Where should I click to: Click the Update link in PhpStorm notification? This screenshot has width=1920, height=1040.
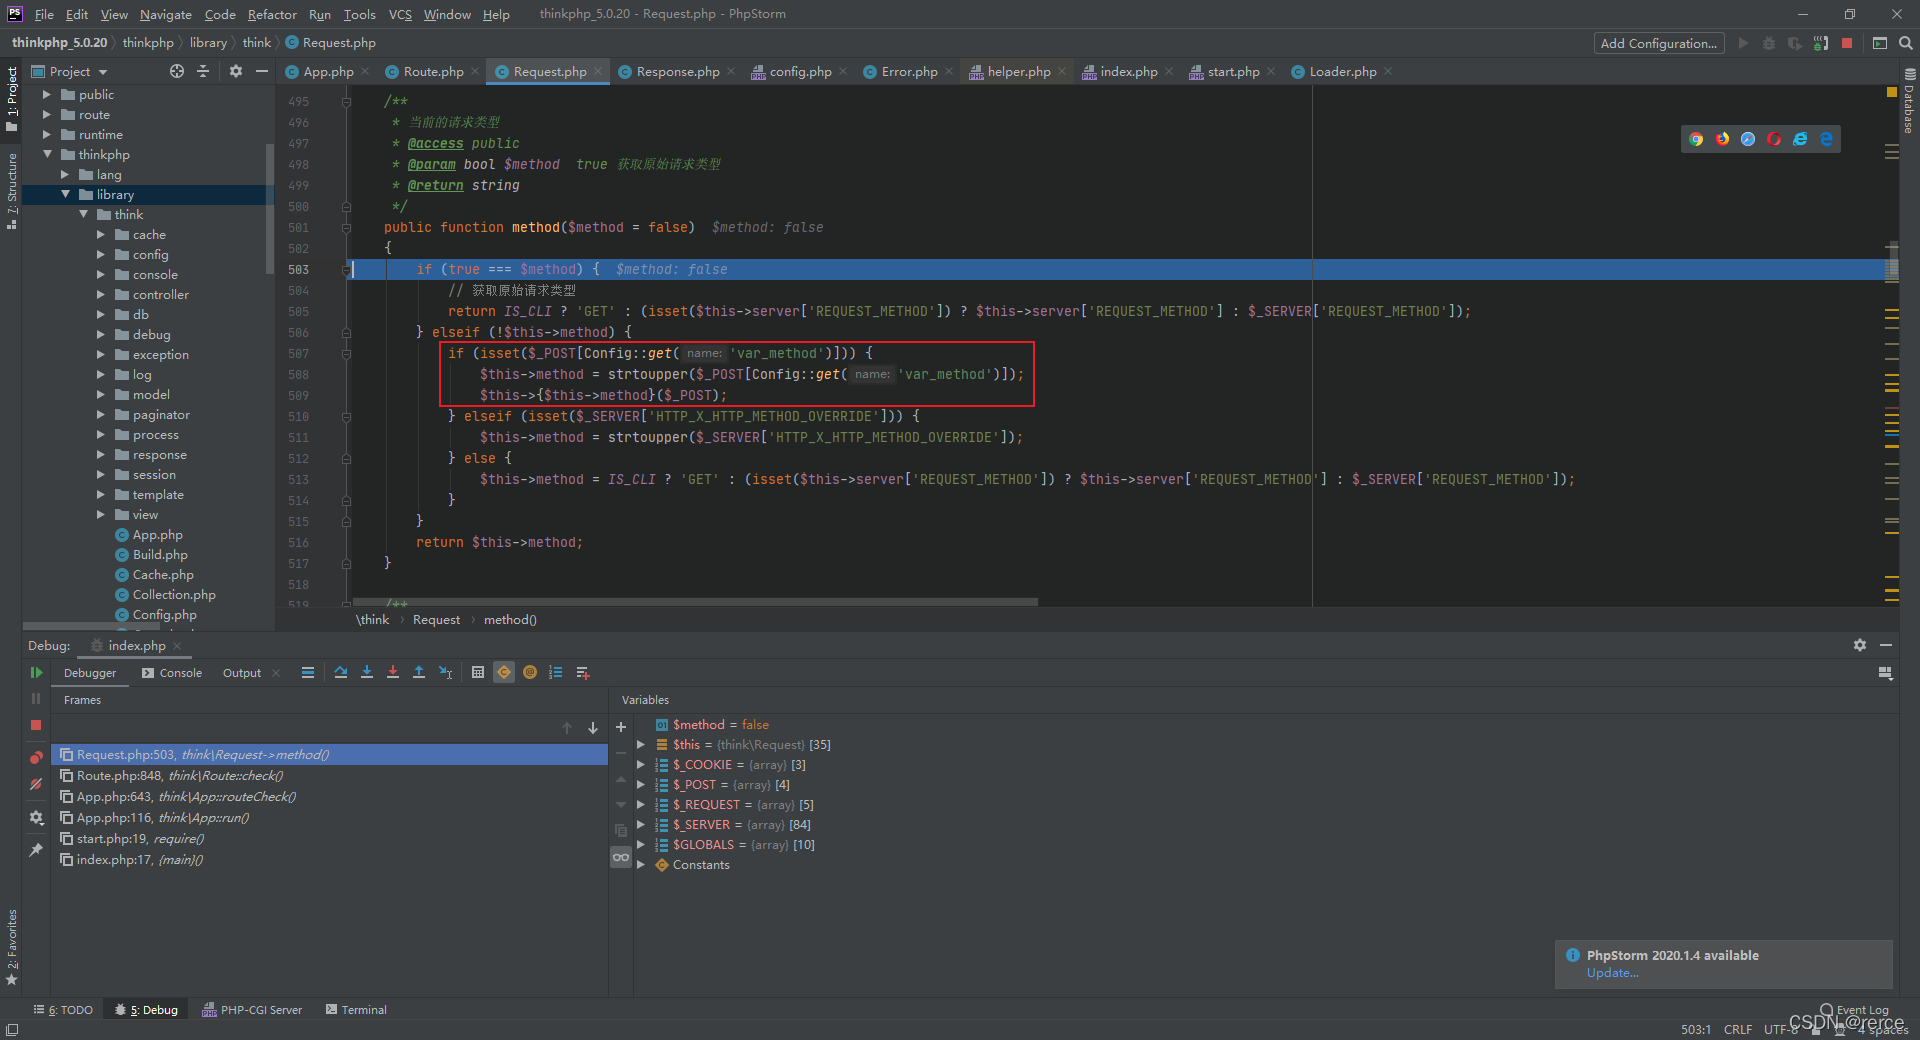point(1612,973)
